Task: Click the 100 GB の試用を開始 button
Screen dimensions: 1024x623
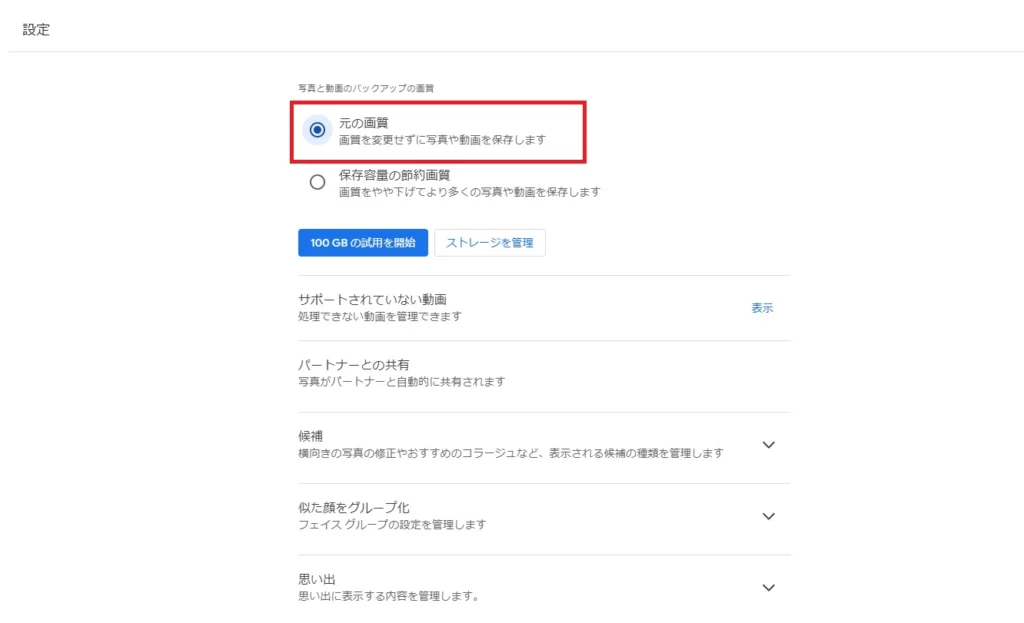Action: pyautogui.click(x=363, y=243)
